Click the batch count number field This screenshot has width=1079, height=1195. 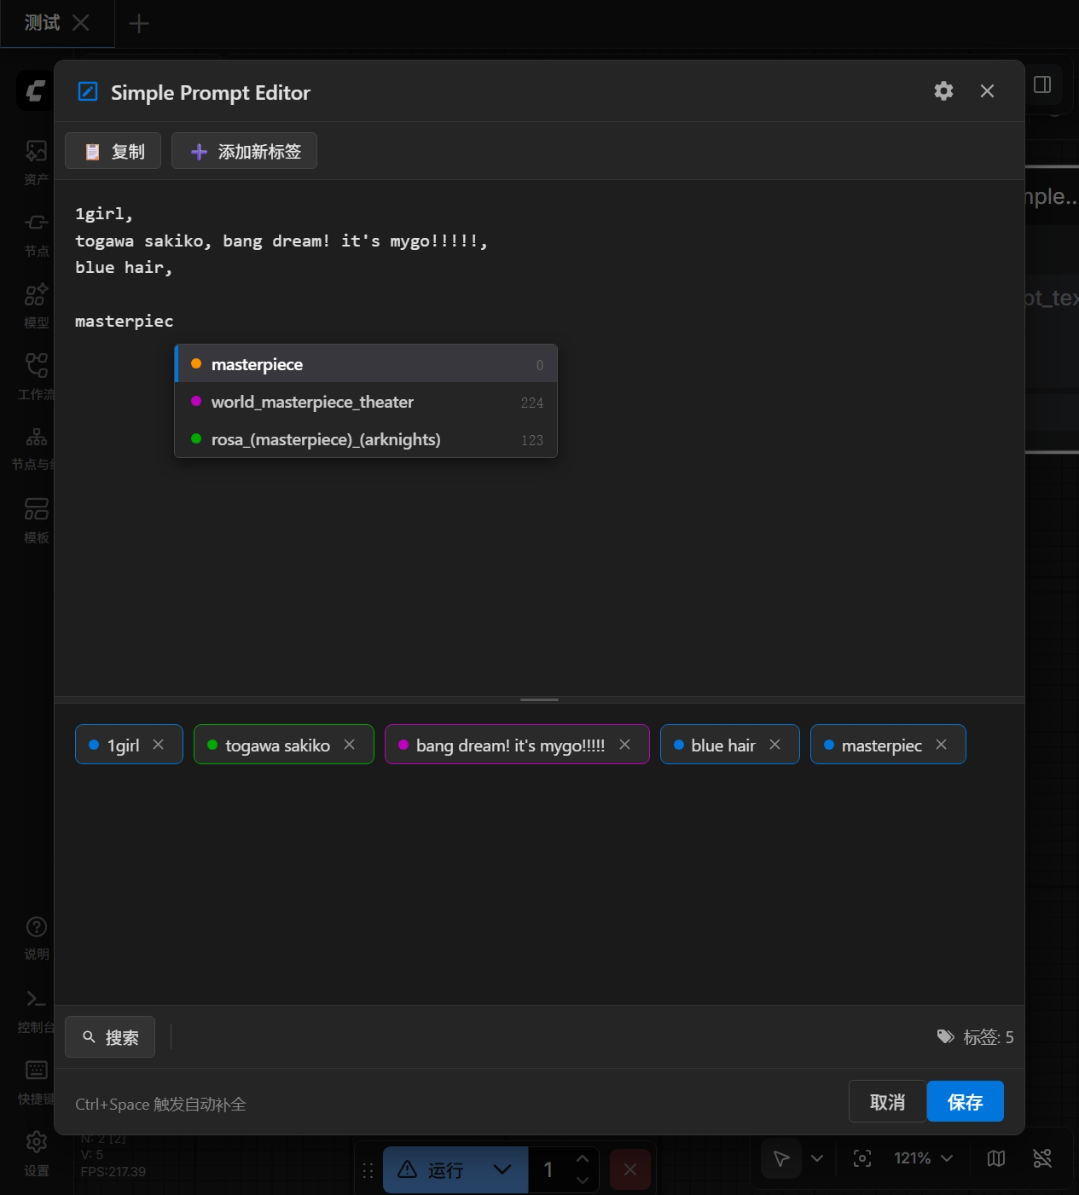tap(549, 1169)
